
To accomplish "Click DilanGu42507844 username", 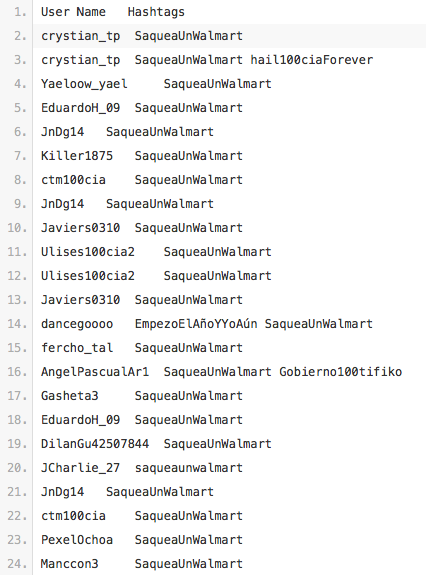I will tap(95, 444).
